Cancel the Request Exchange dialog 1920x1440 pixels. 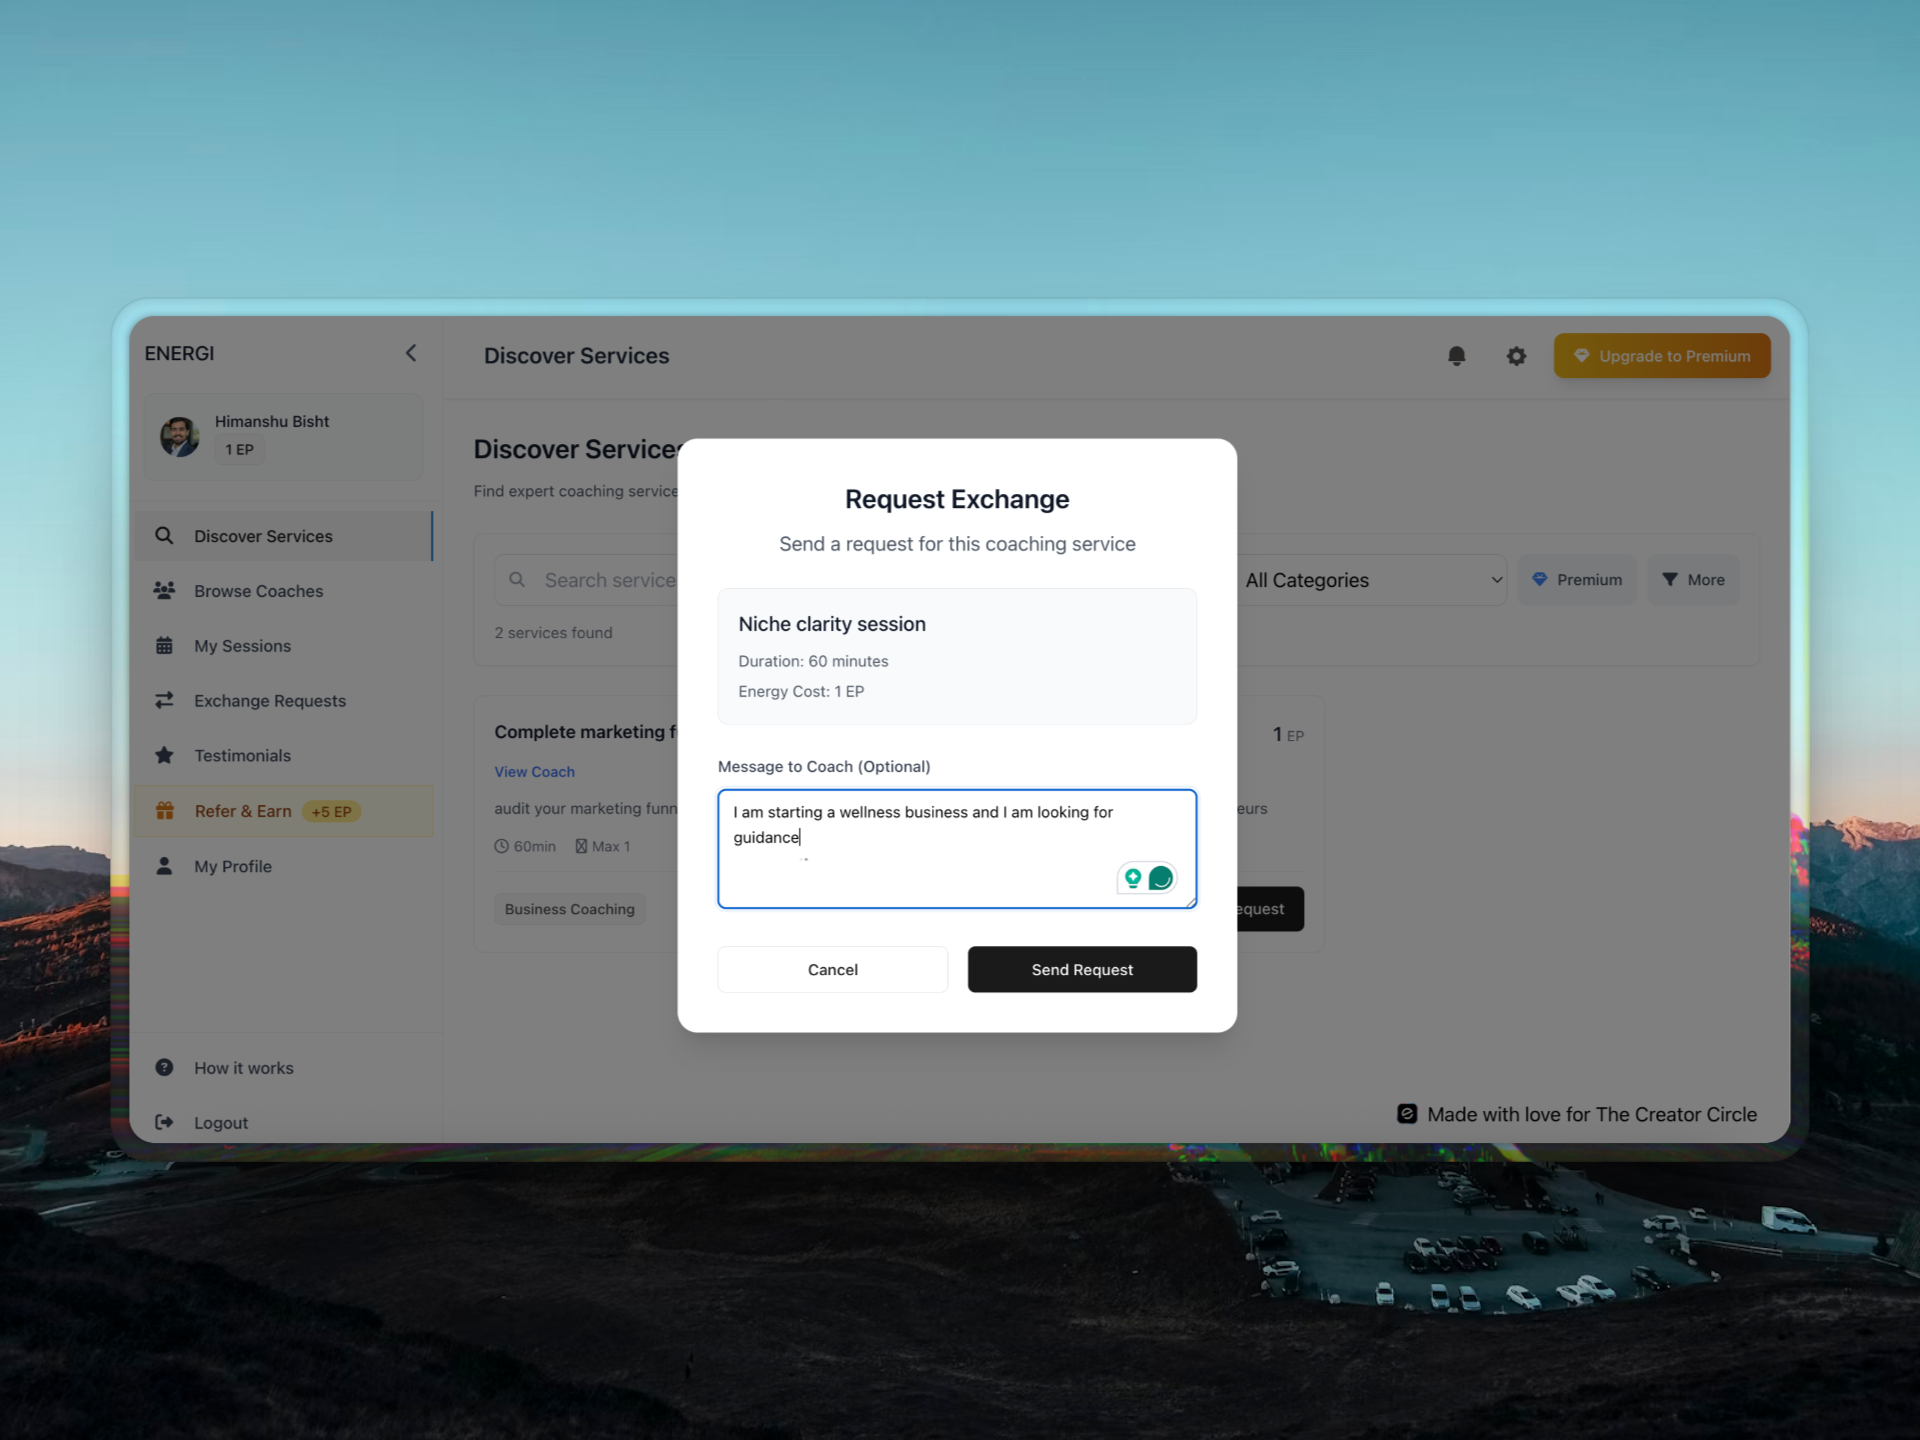point(832,969)
